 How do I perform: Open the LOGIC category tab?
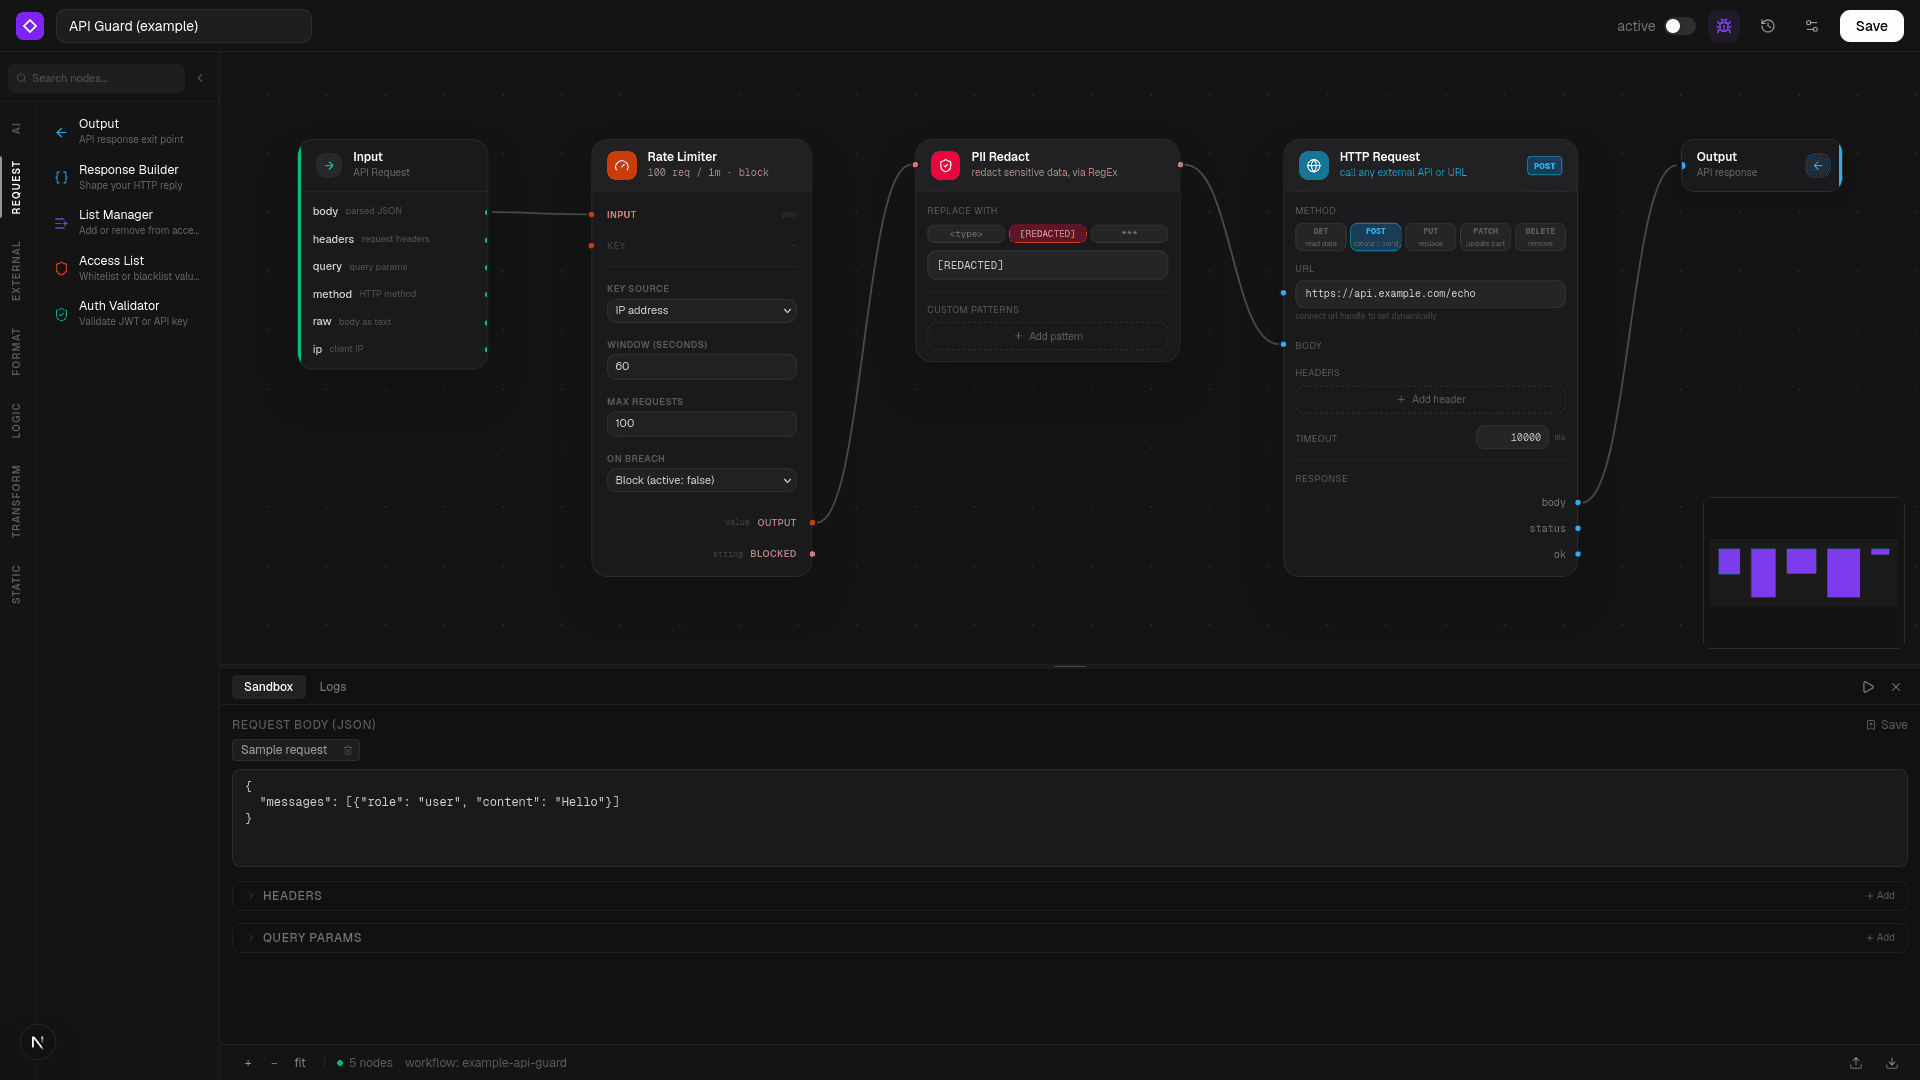tap(16, 421)
